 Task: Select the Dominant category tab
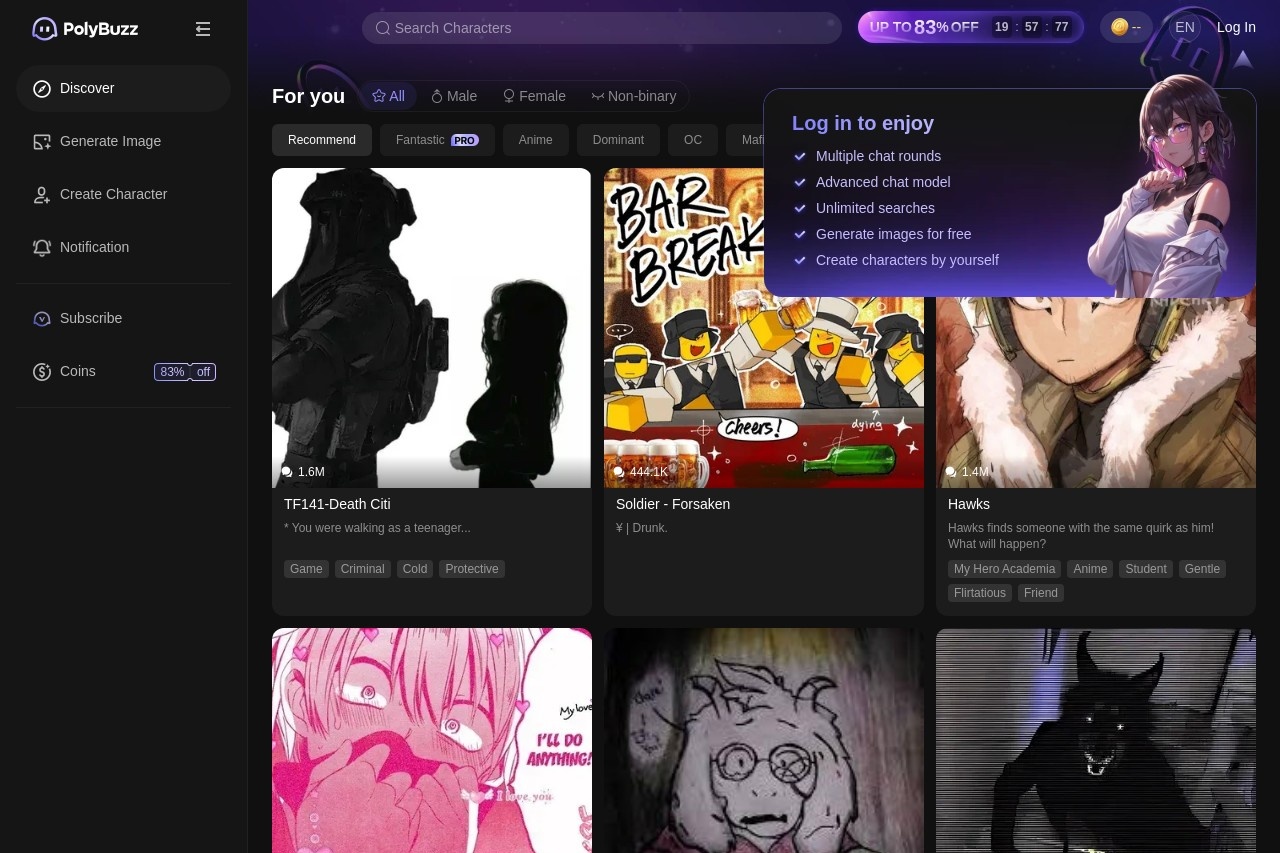[618, 140]
